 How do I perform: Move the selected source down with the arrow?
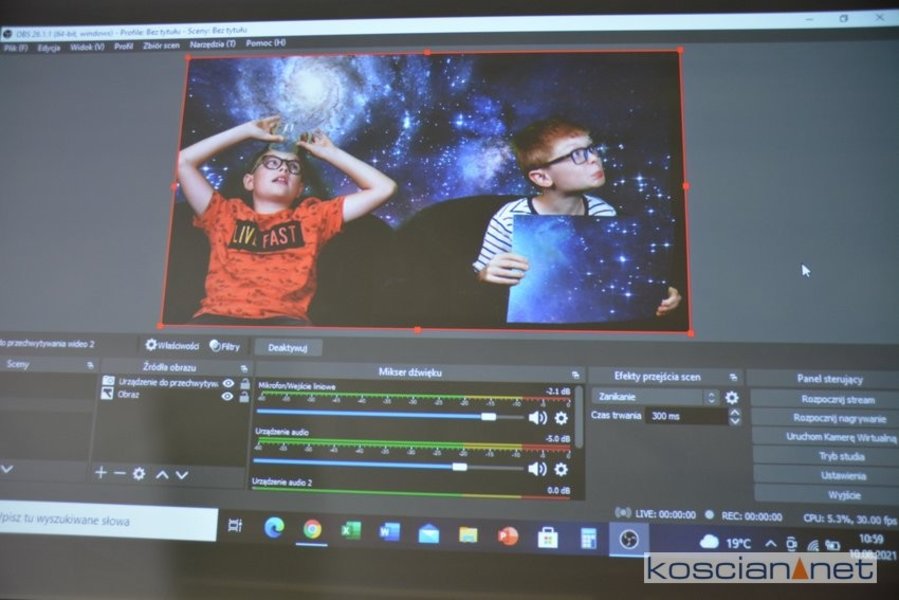[182, 474]
